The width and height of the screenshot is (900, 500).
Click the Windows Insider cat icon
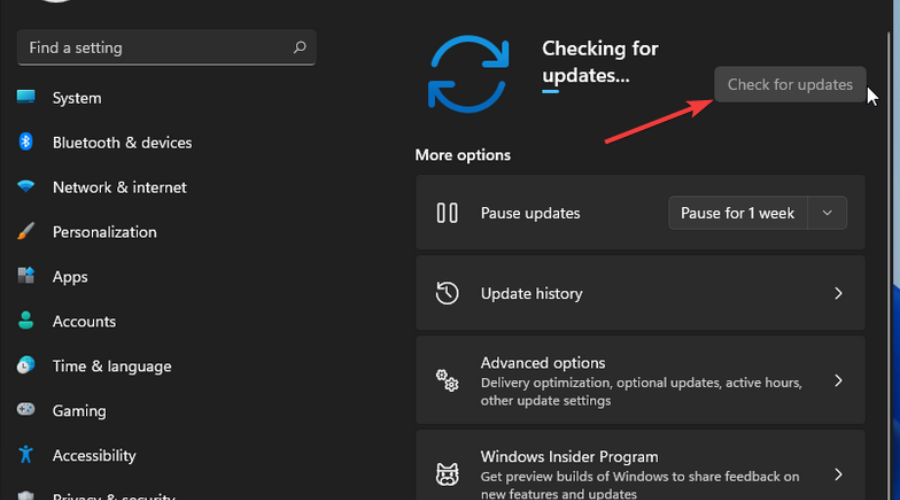(447, 474)
